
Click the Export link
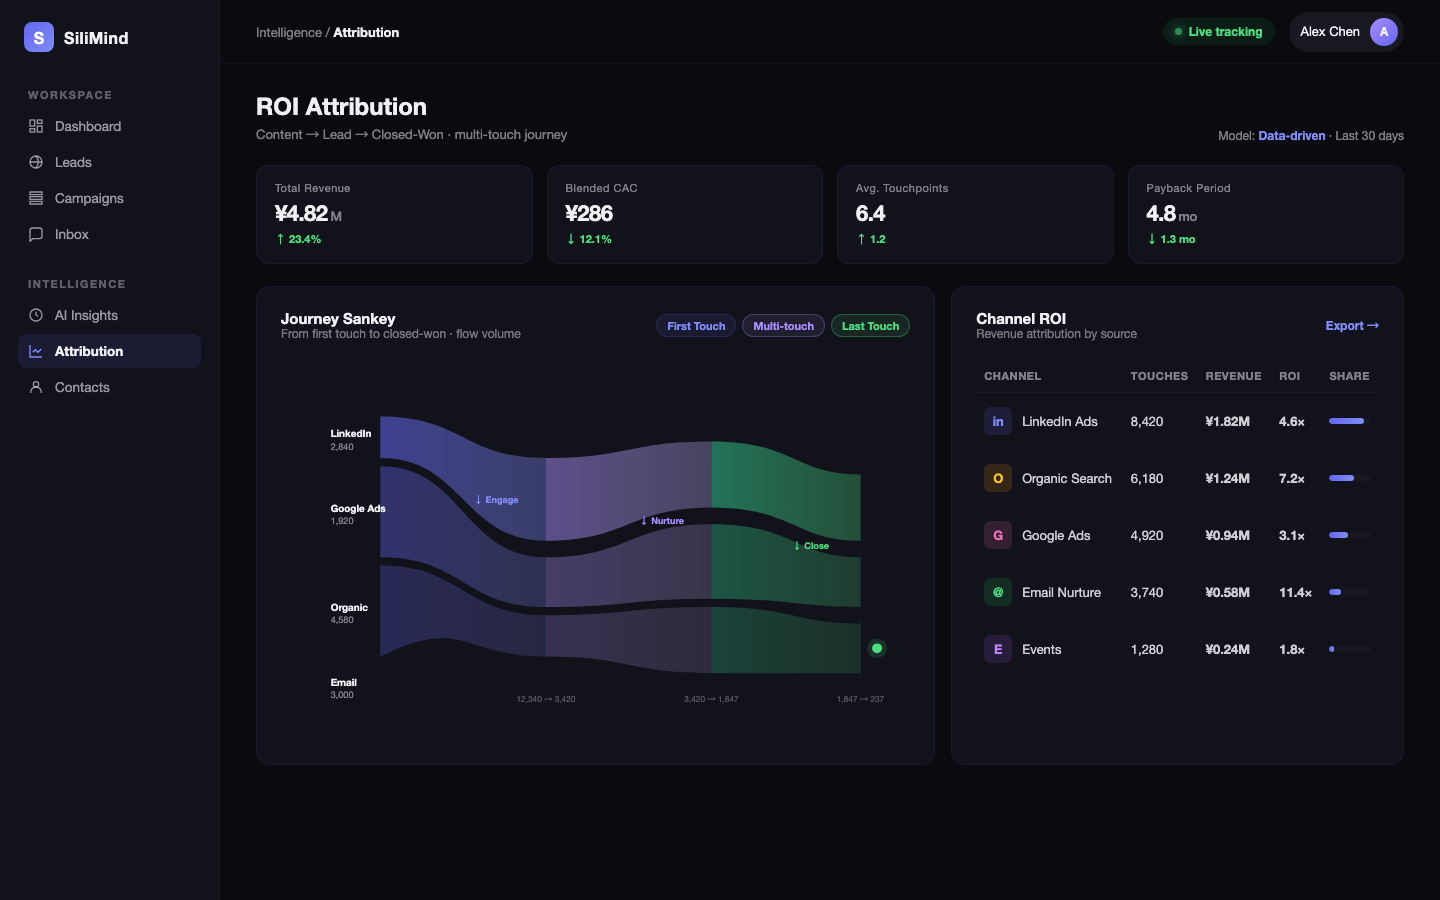[1352, 326]
